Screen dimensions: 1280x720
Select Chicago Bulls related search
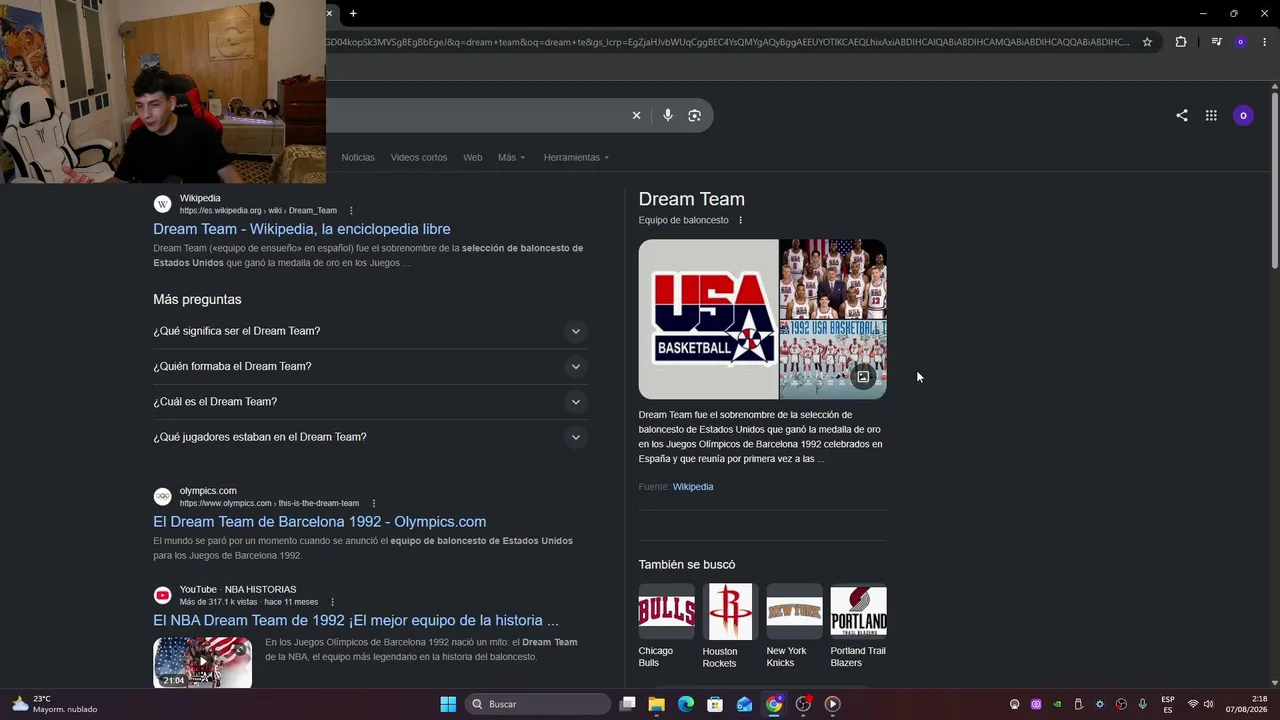click(666, 626)
